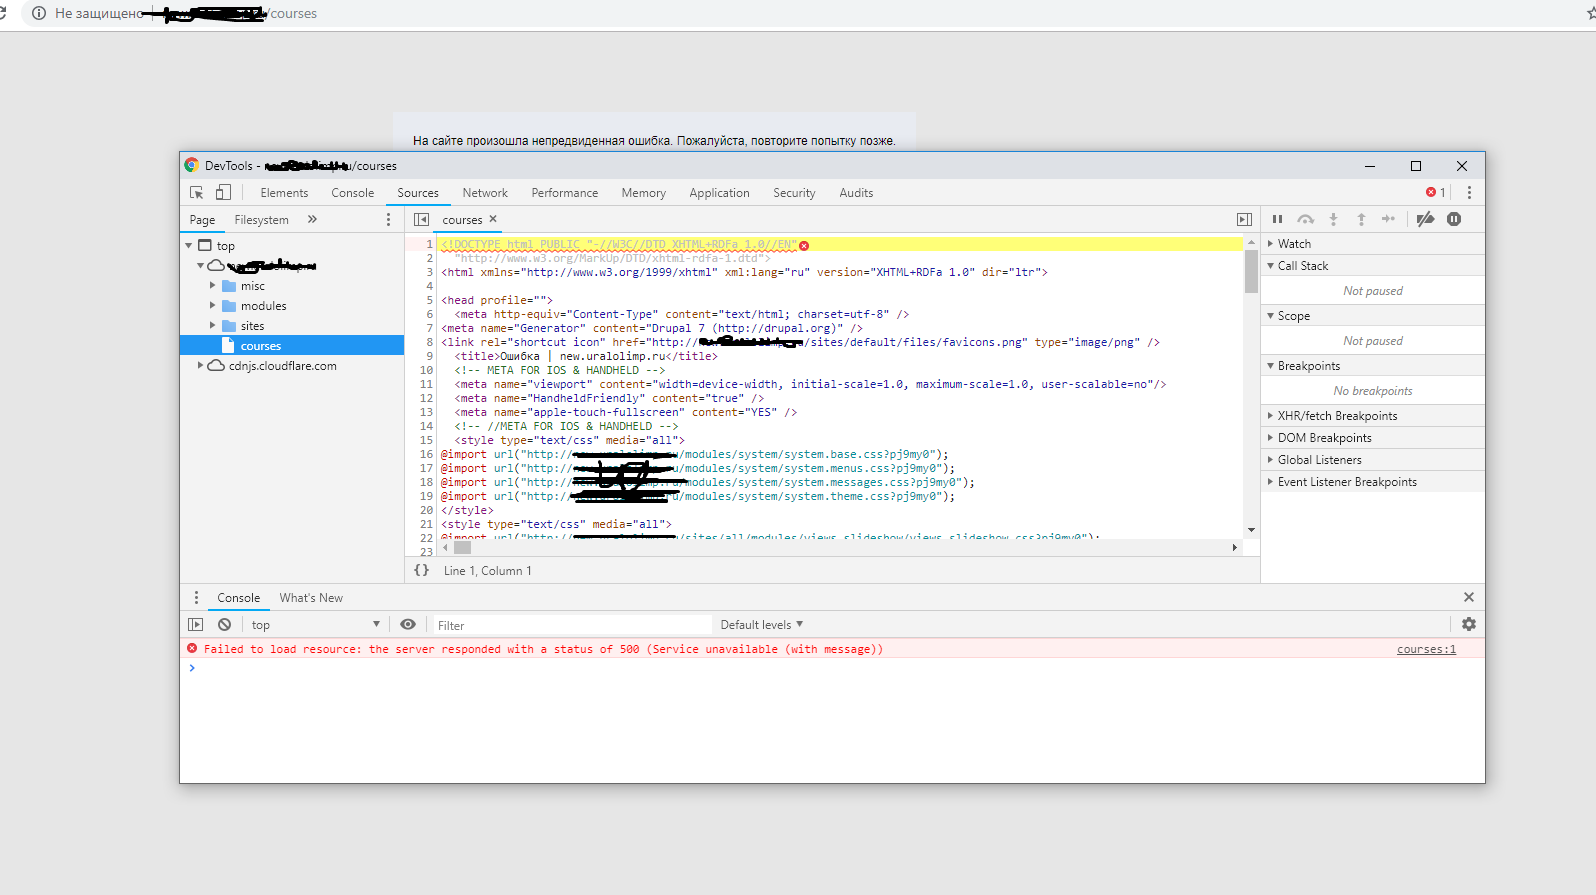Viewport: 1596px width, 895px height.
Task: Open the console context dropdown 'top'
Action: click(x=315, y=624)
